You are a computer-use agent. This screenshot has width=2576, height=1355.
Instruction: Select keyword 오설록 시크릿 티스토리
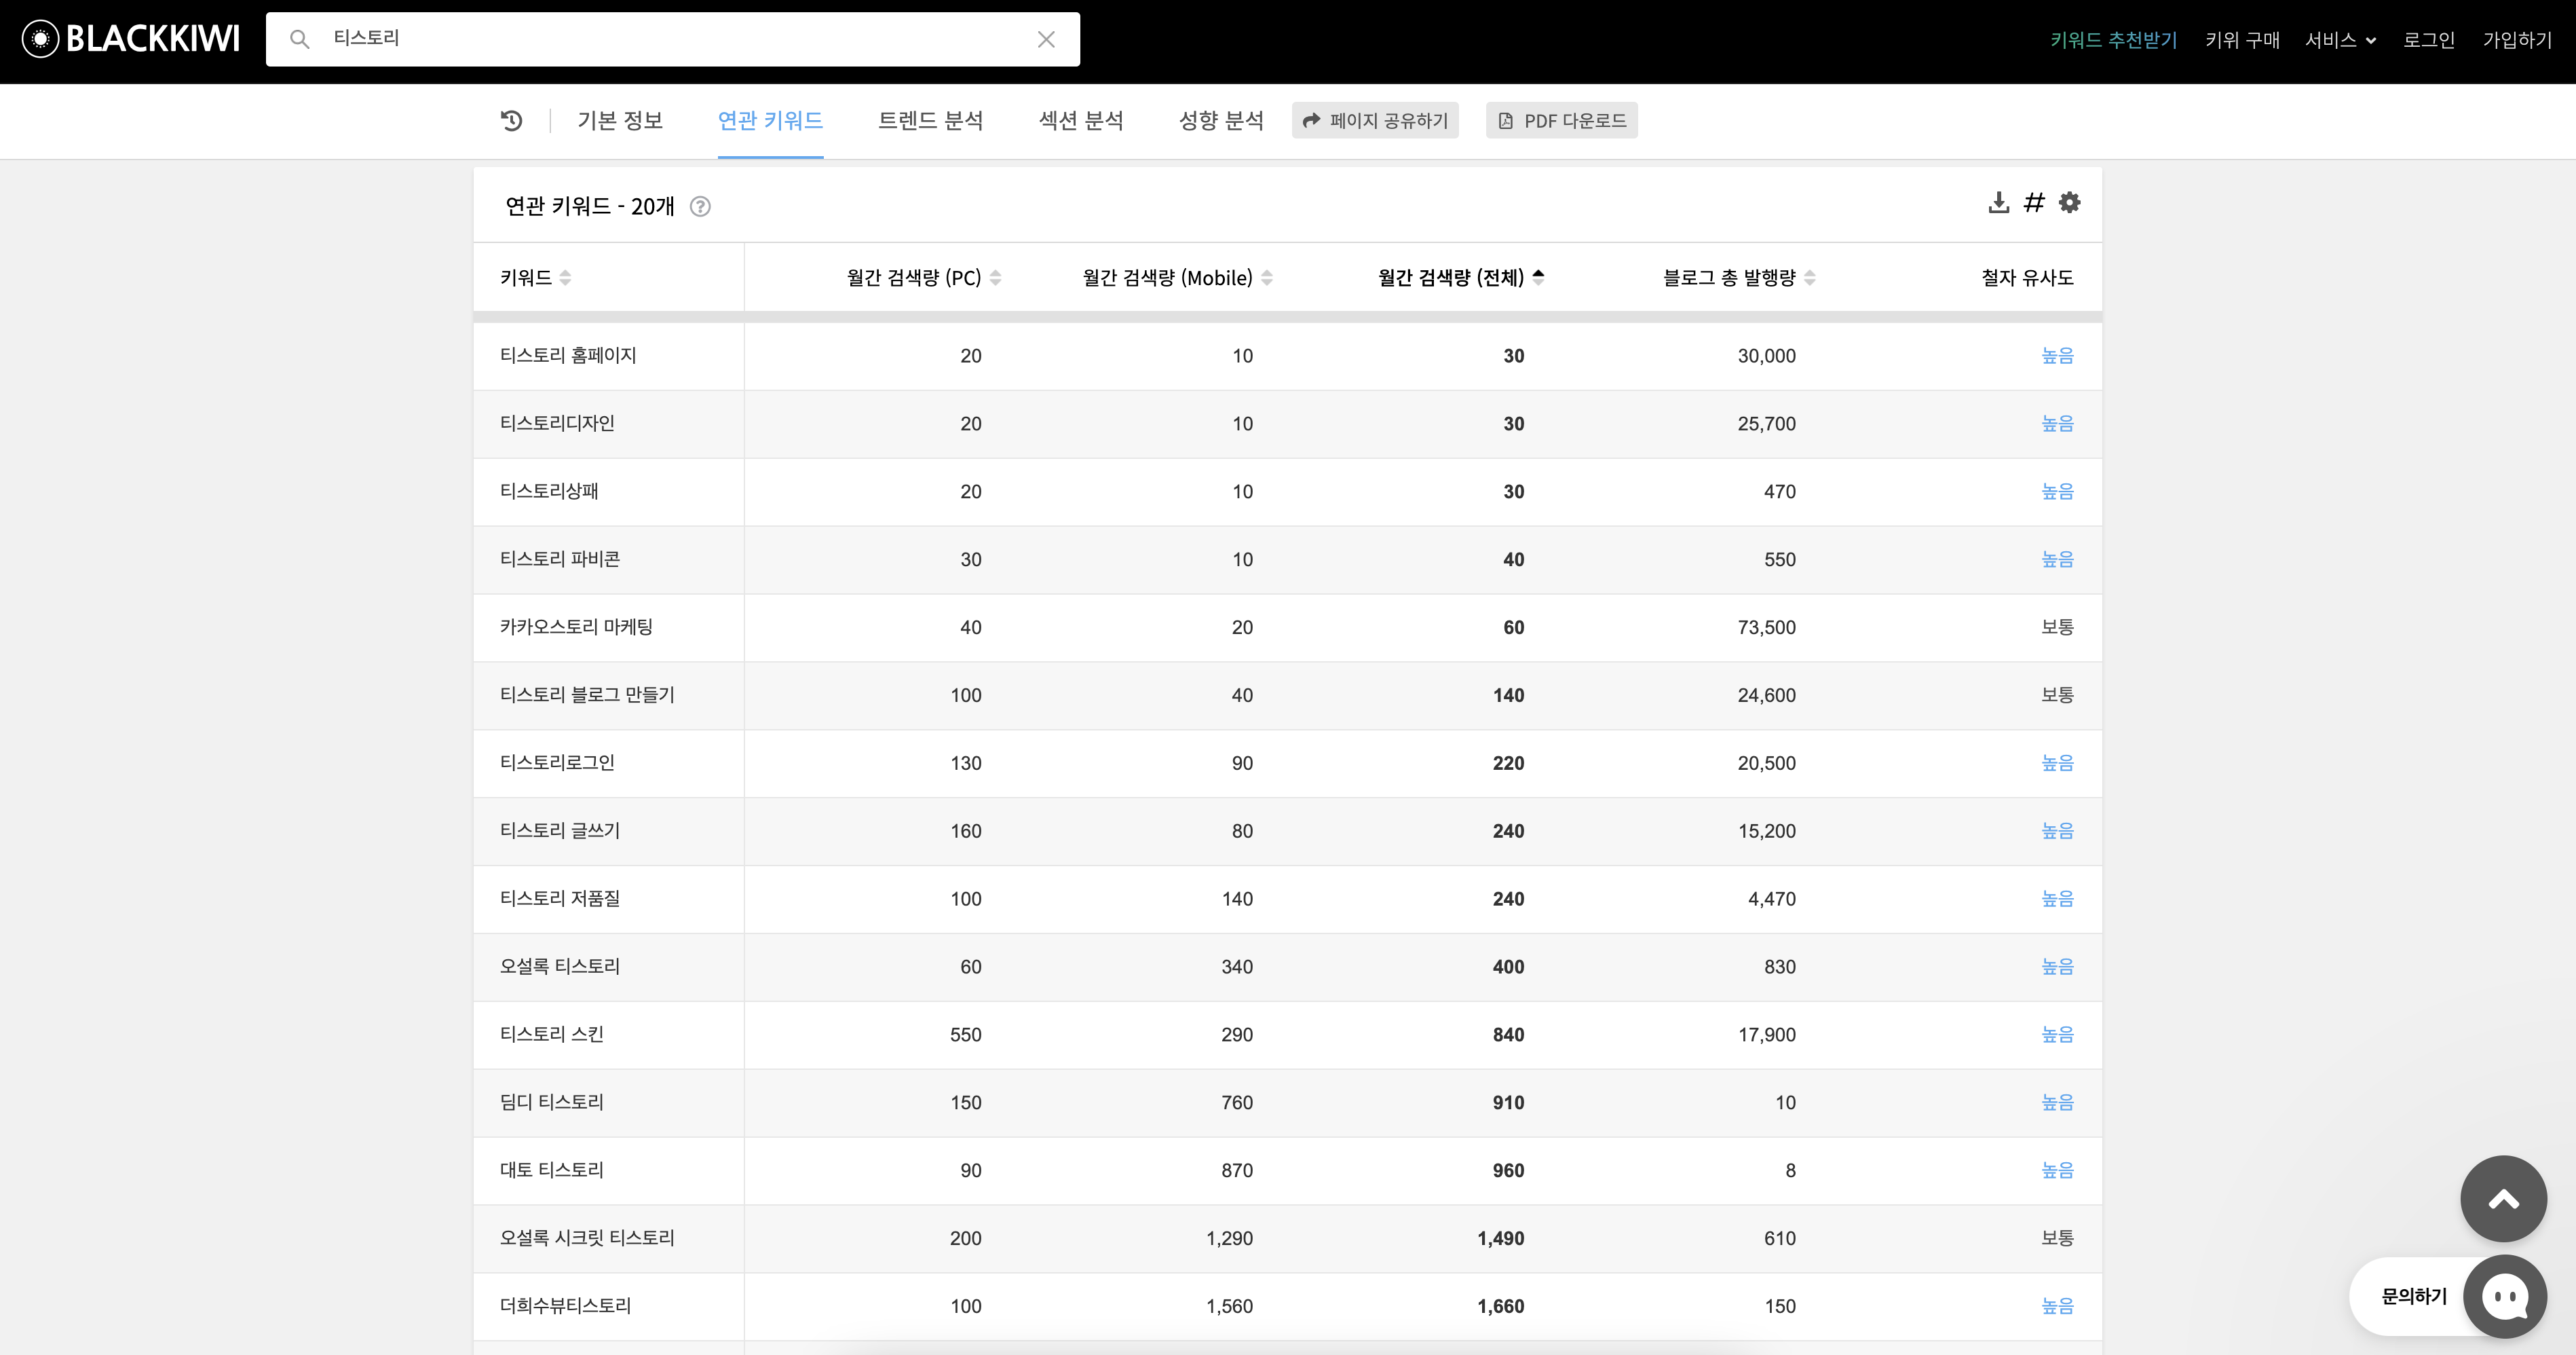click(x=587, y=1238)
